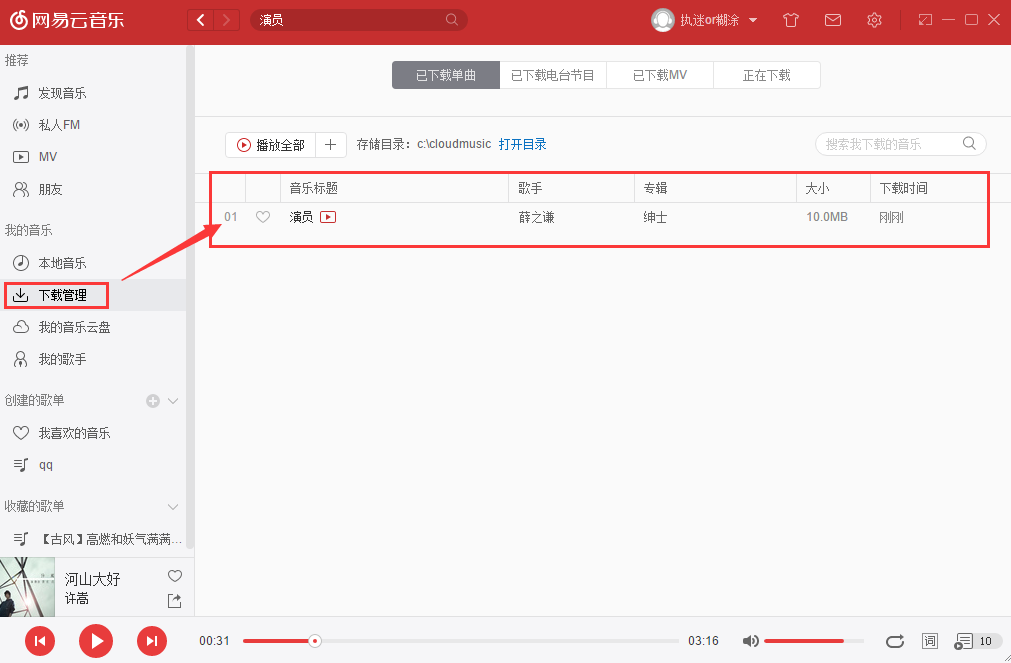The image size is (1011, 663).
Task: Open the settings gear icon
Action: pyautogui.click(x=874, y=19)
